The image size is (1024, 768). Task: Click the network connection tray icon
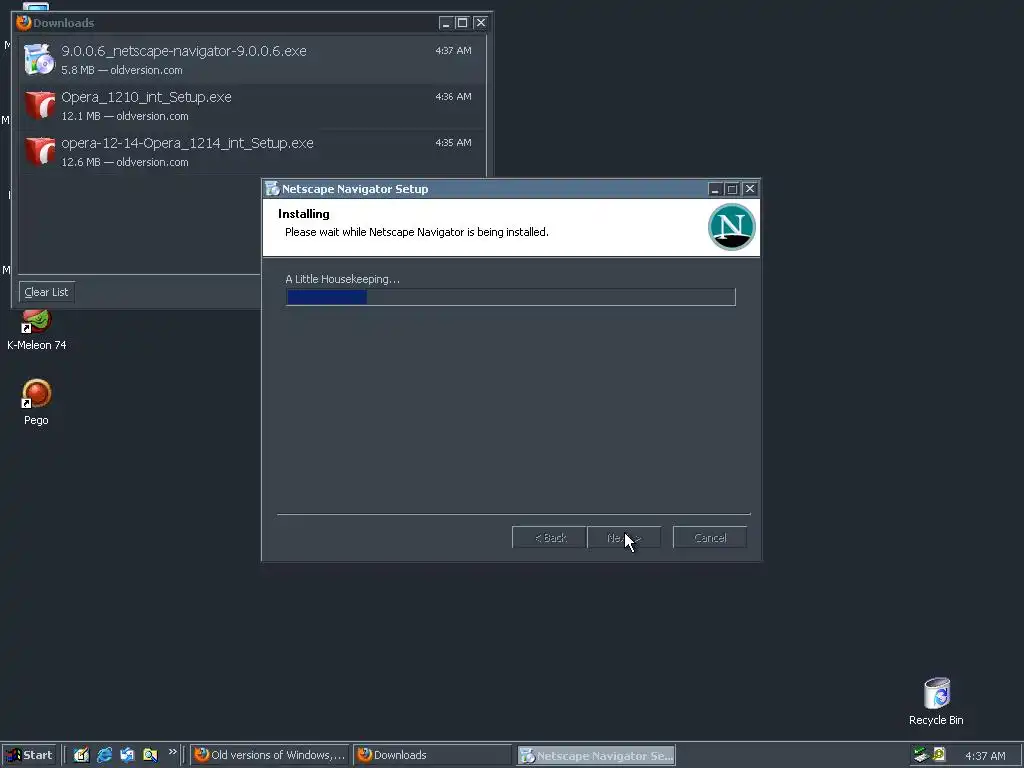[x=921, y=755]
